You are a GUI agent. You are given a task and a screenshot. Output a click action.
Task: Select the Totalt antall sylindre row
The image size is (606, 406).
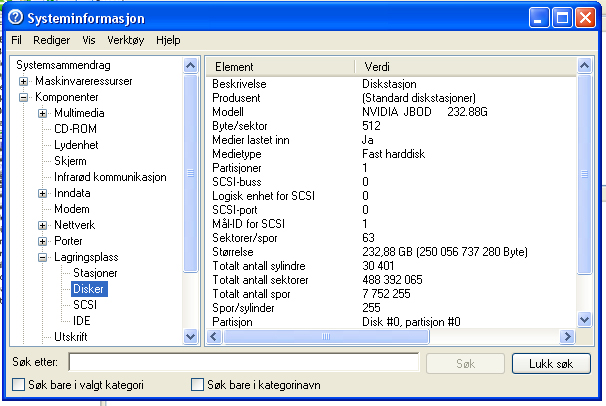pos(391,265)
